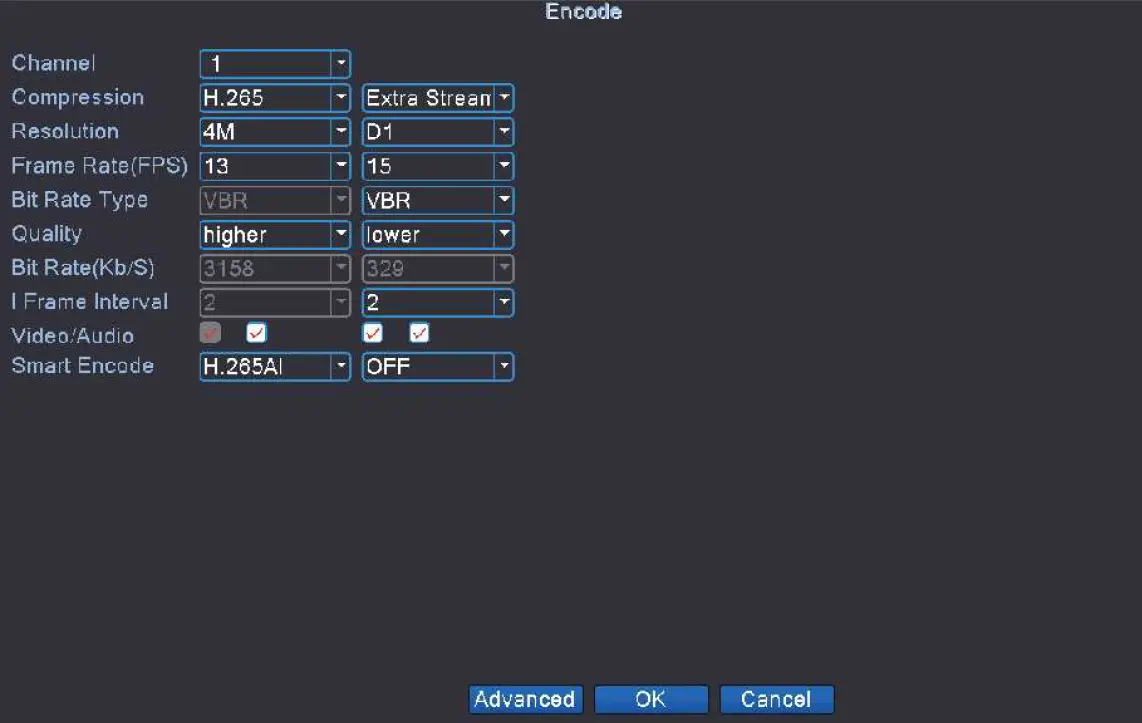Click the greyed main stream Video checkbox

[x=210, y=333]
